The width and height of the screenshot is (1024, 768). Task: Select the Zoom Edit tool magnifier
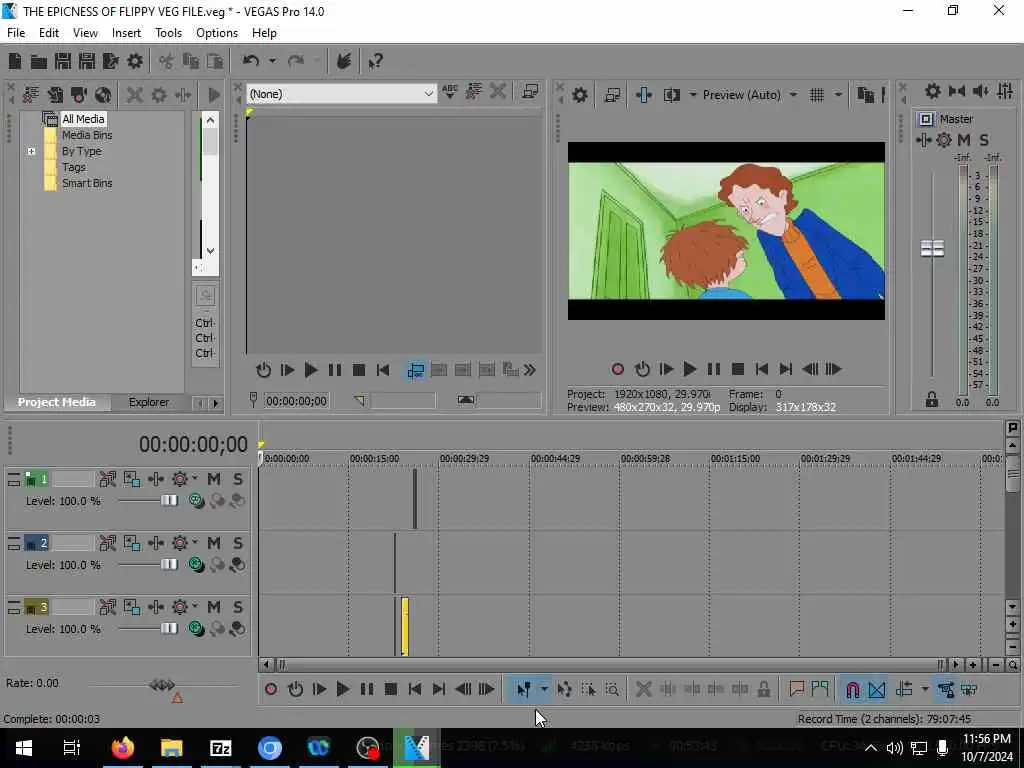point(612,689)
